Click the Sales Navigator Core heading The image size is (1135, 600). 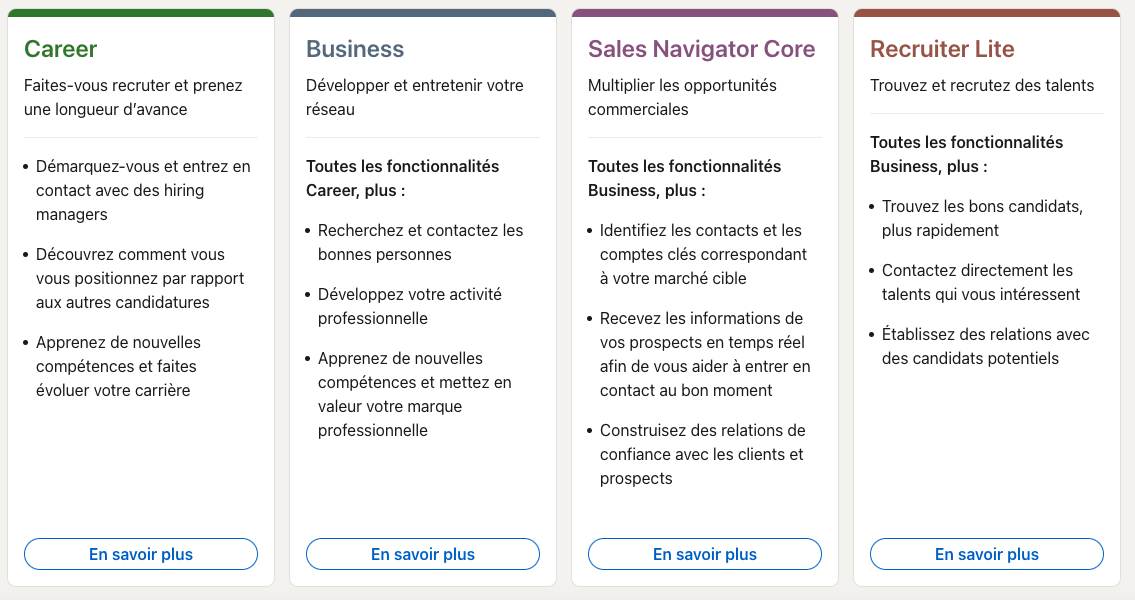tap(701, 49)
